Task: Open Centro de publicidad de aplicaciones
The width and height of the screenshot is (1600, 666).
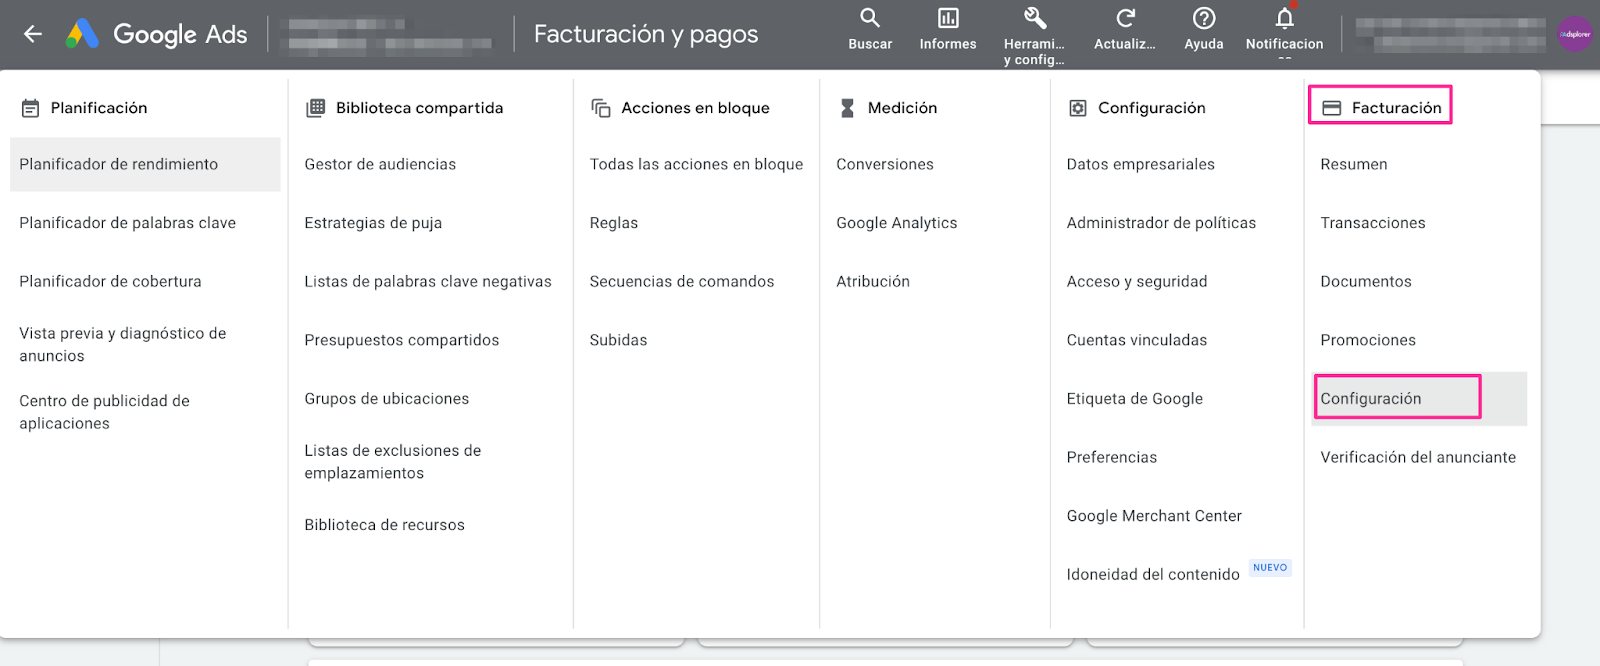Action: tap(104, 412)
